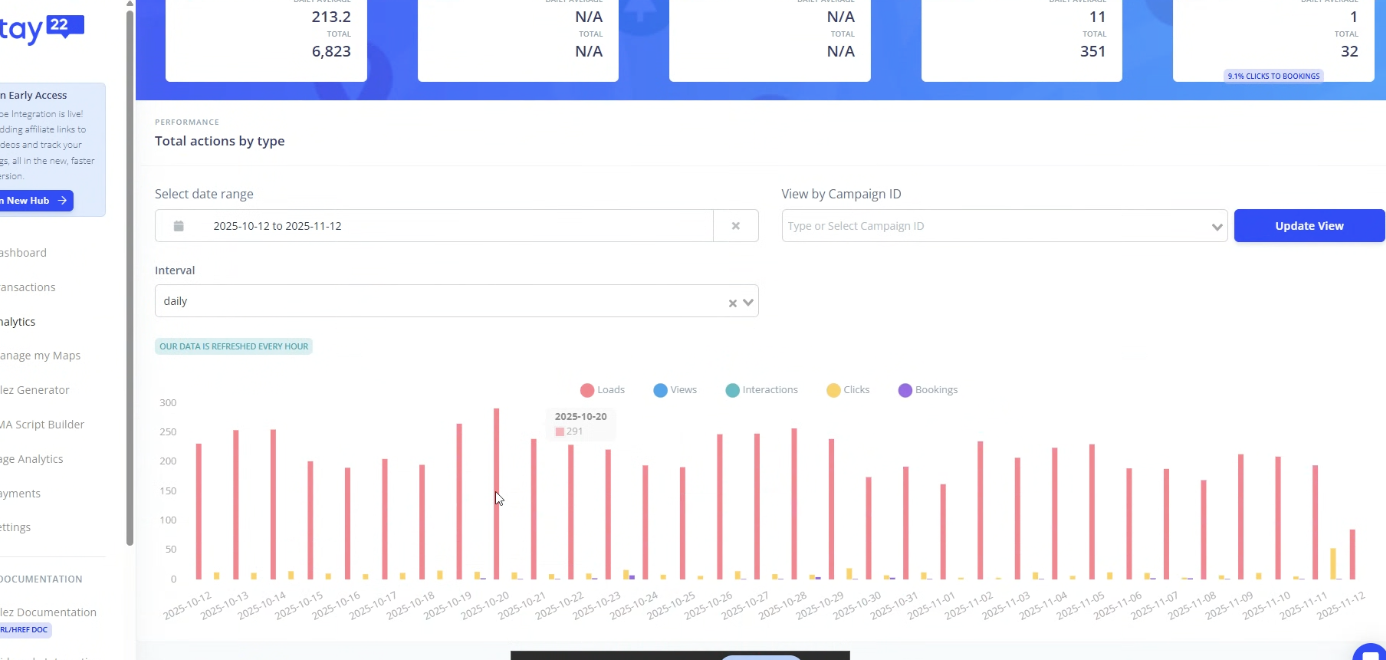Click the Early Access banner heading
The height and width of the screenshot is (660, 1386).
point(33,95)
